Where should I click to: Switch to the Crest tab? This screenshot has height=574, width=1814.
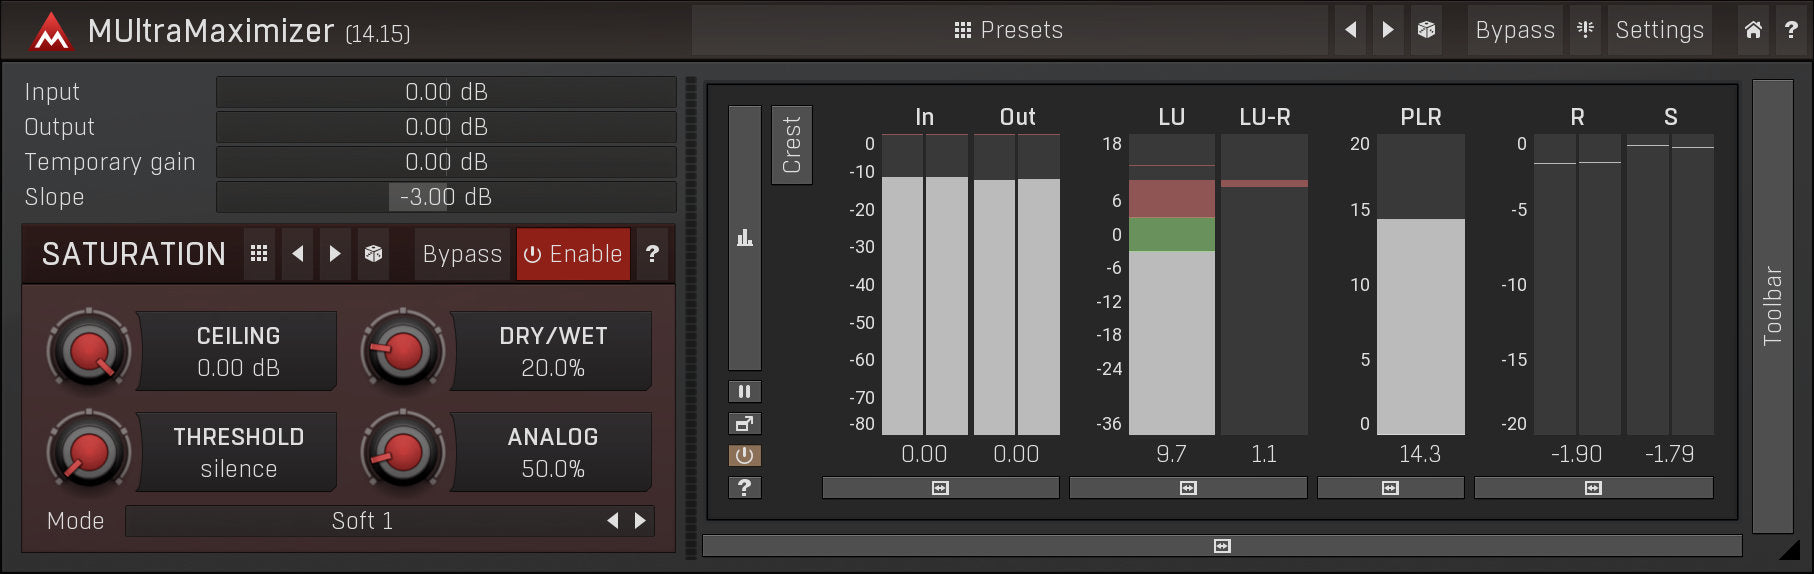791,145
